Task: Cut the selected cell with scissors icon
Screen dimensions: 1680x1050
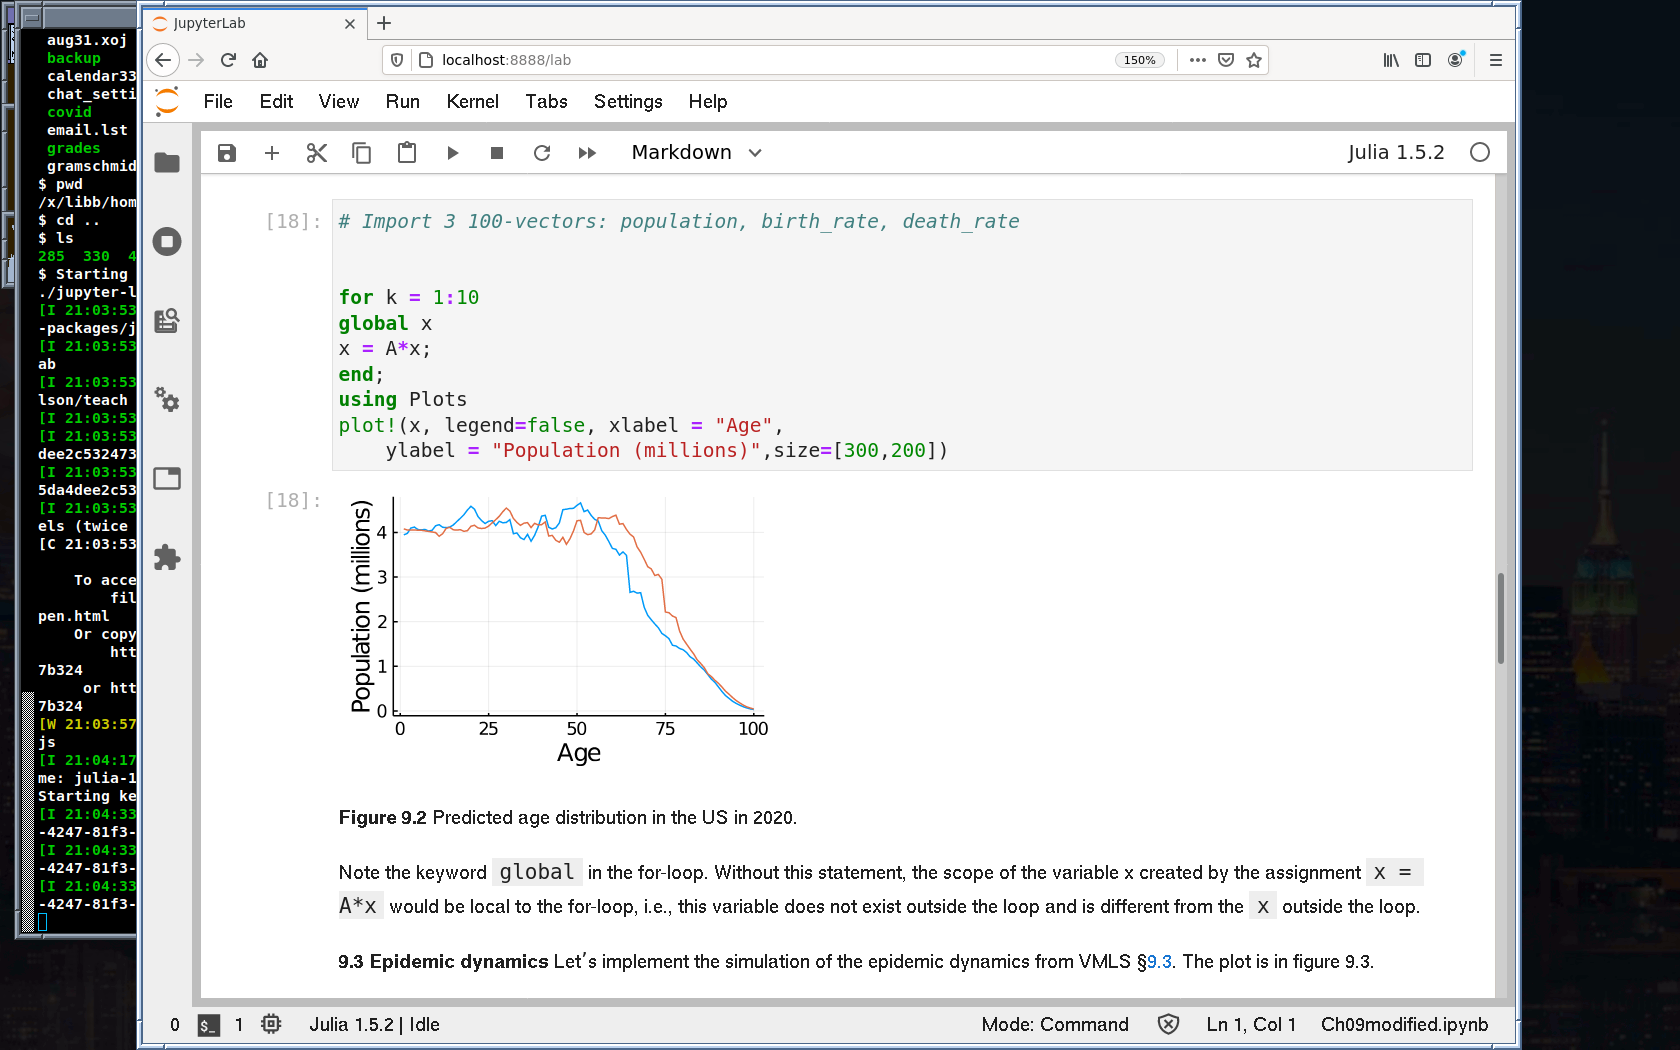Action: pyautogui.click(x=317, y=153)
